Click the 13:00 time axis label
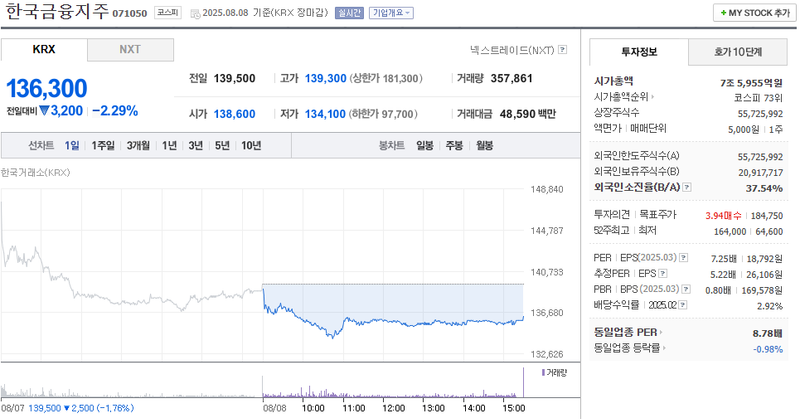 [x=433, y=408]
